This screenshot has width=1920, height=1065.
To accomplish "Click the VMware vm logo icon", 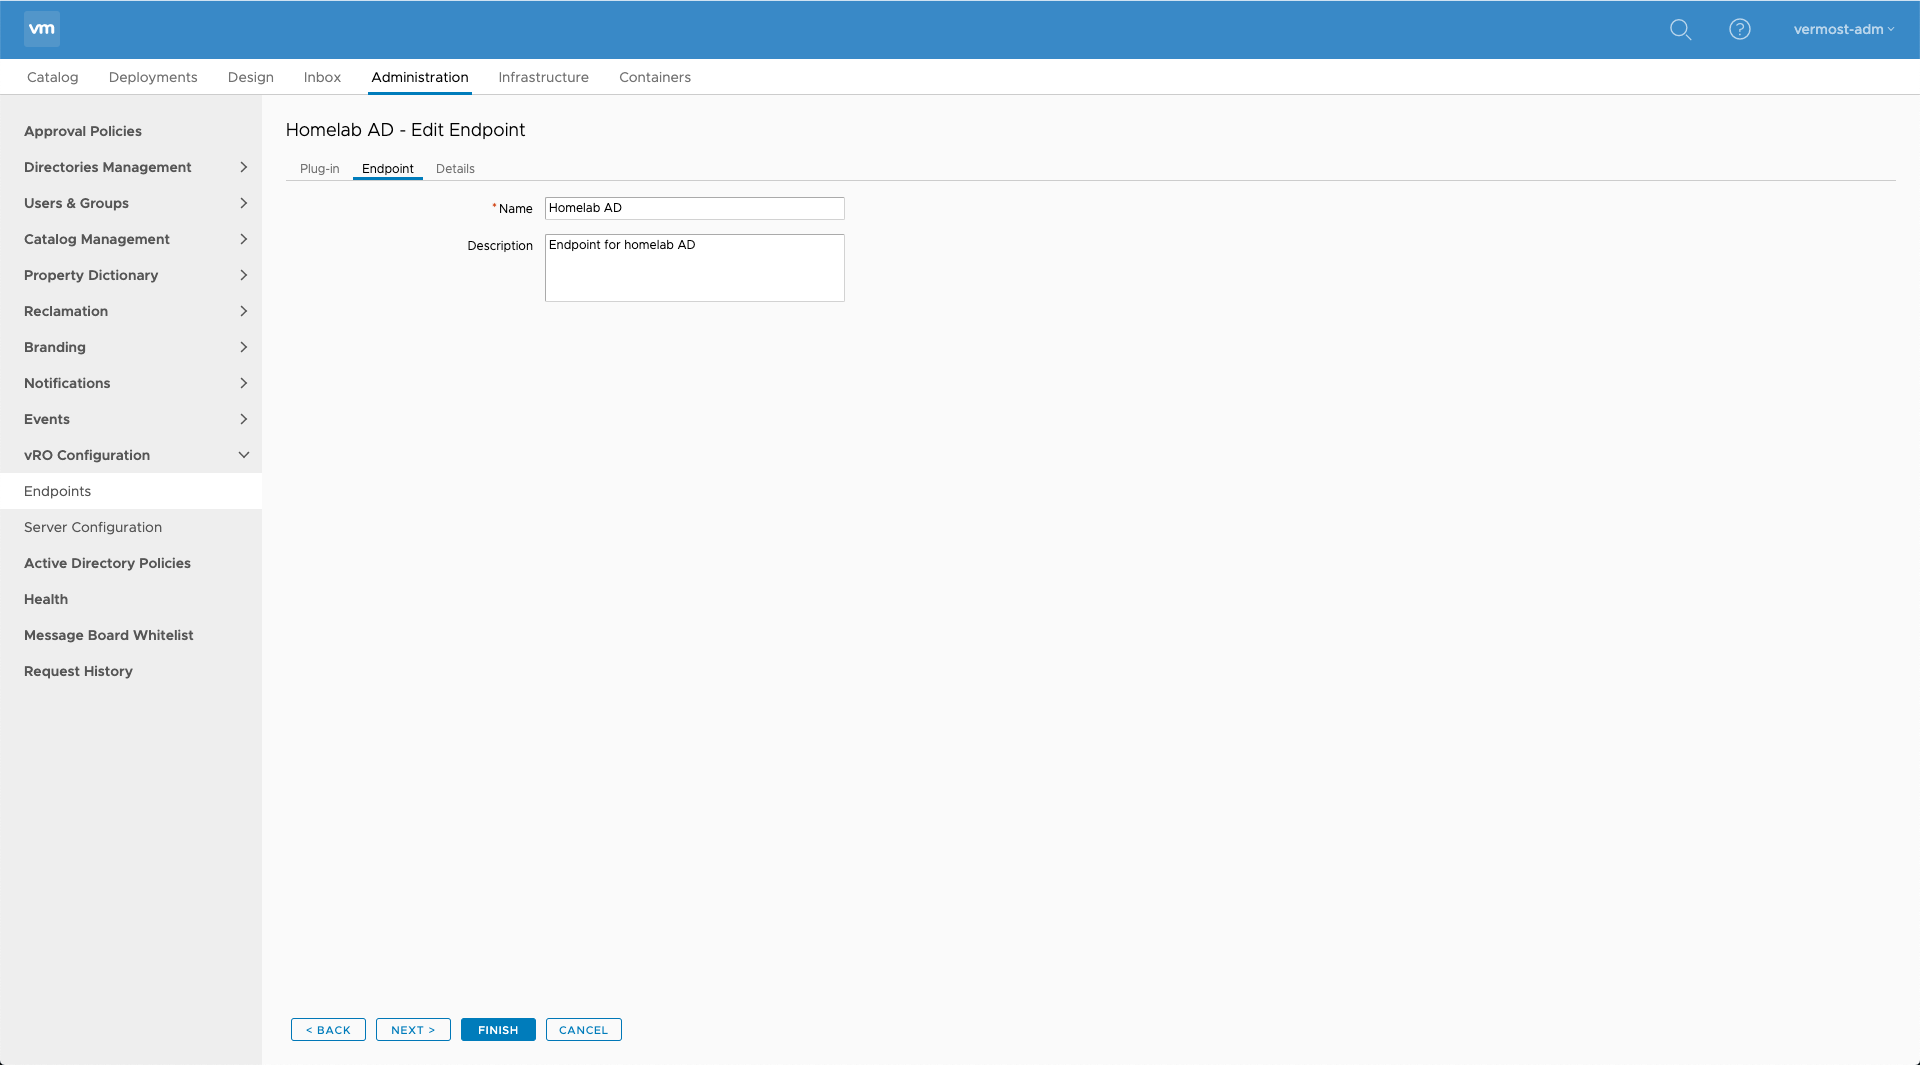I will (x=42, y=29).
